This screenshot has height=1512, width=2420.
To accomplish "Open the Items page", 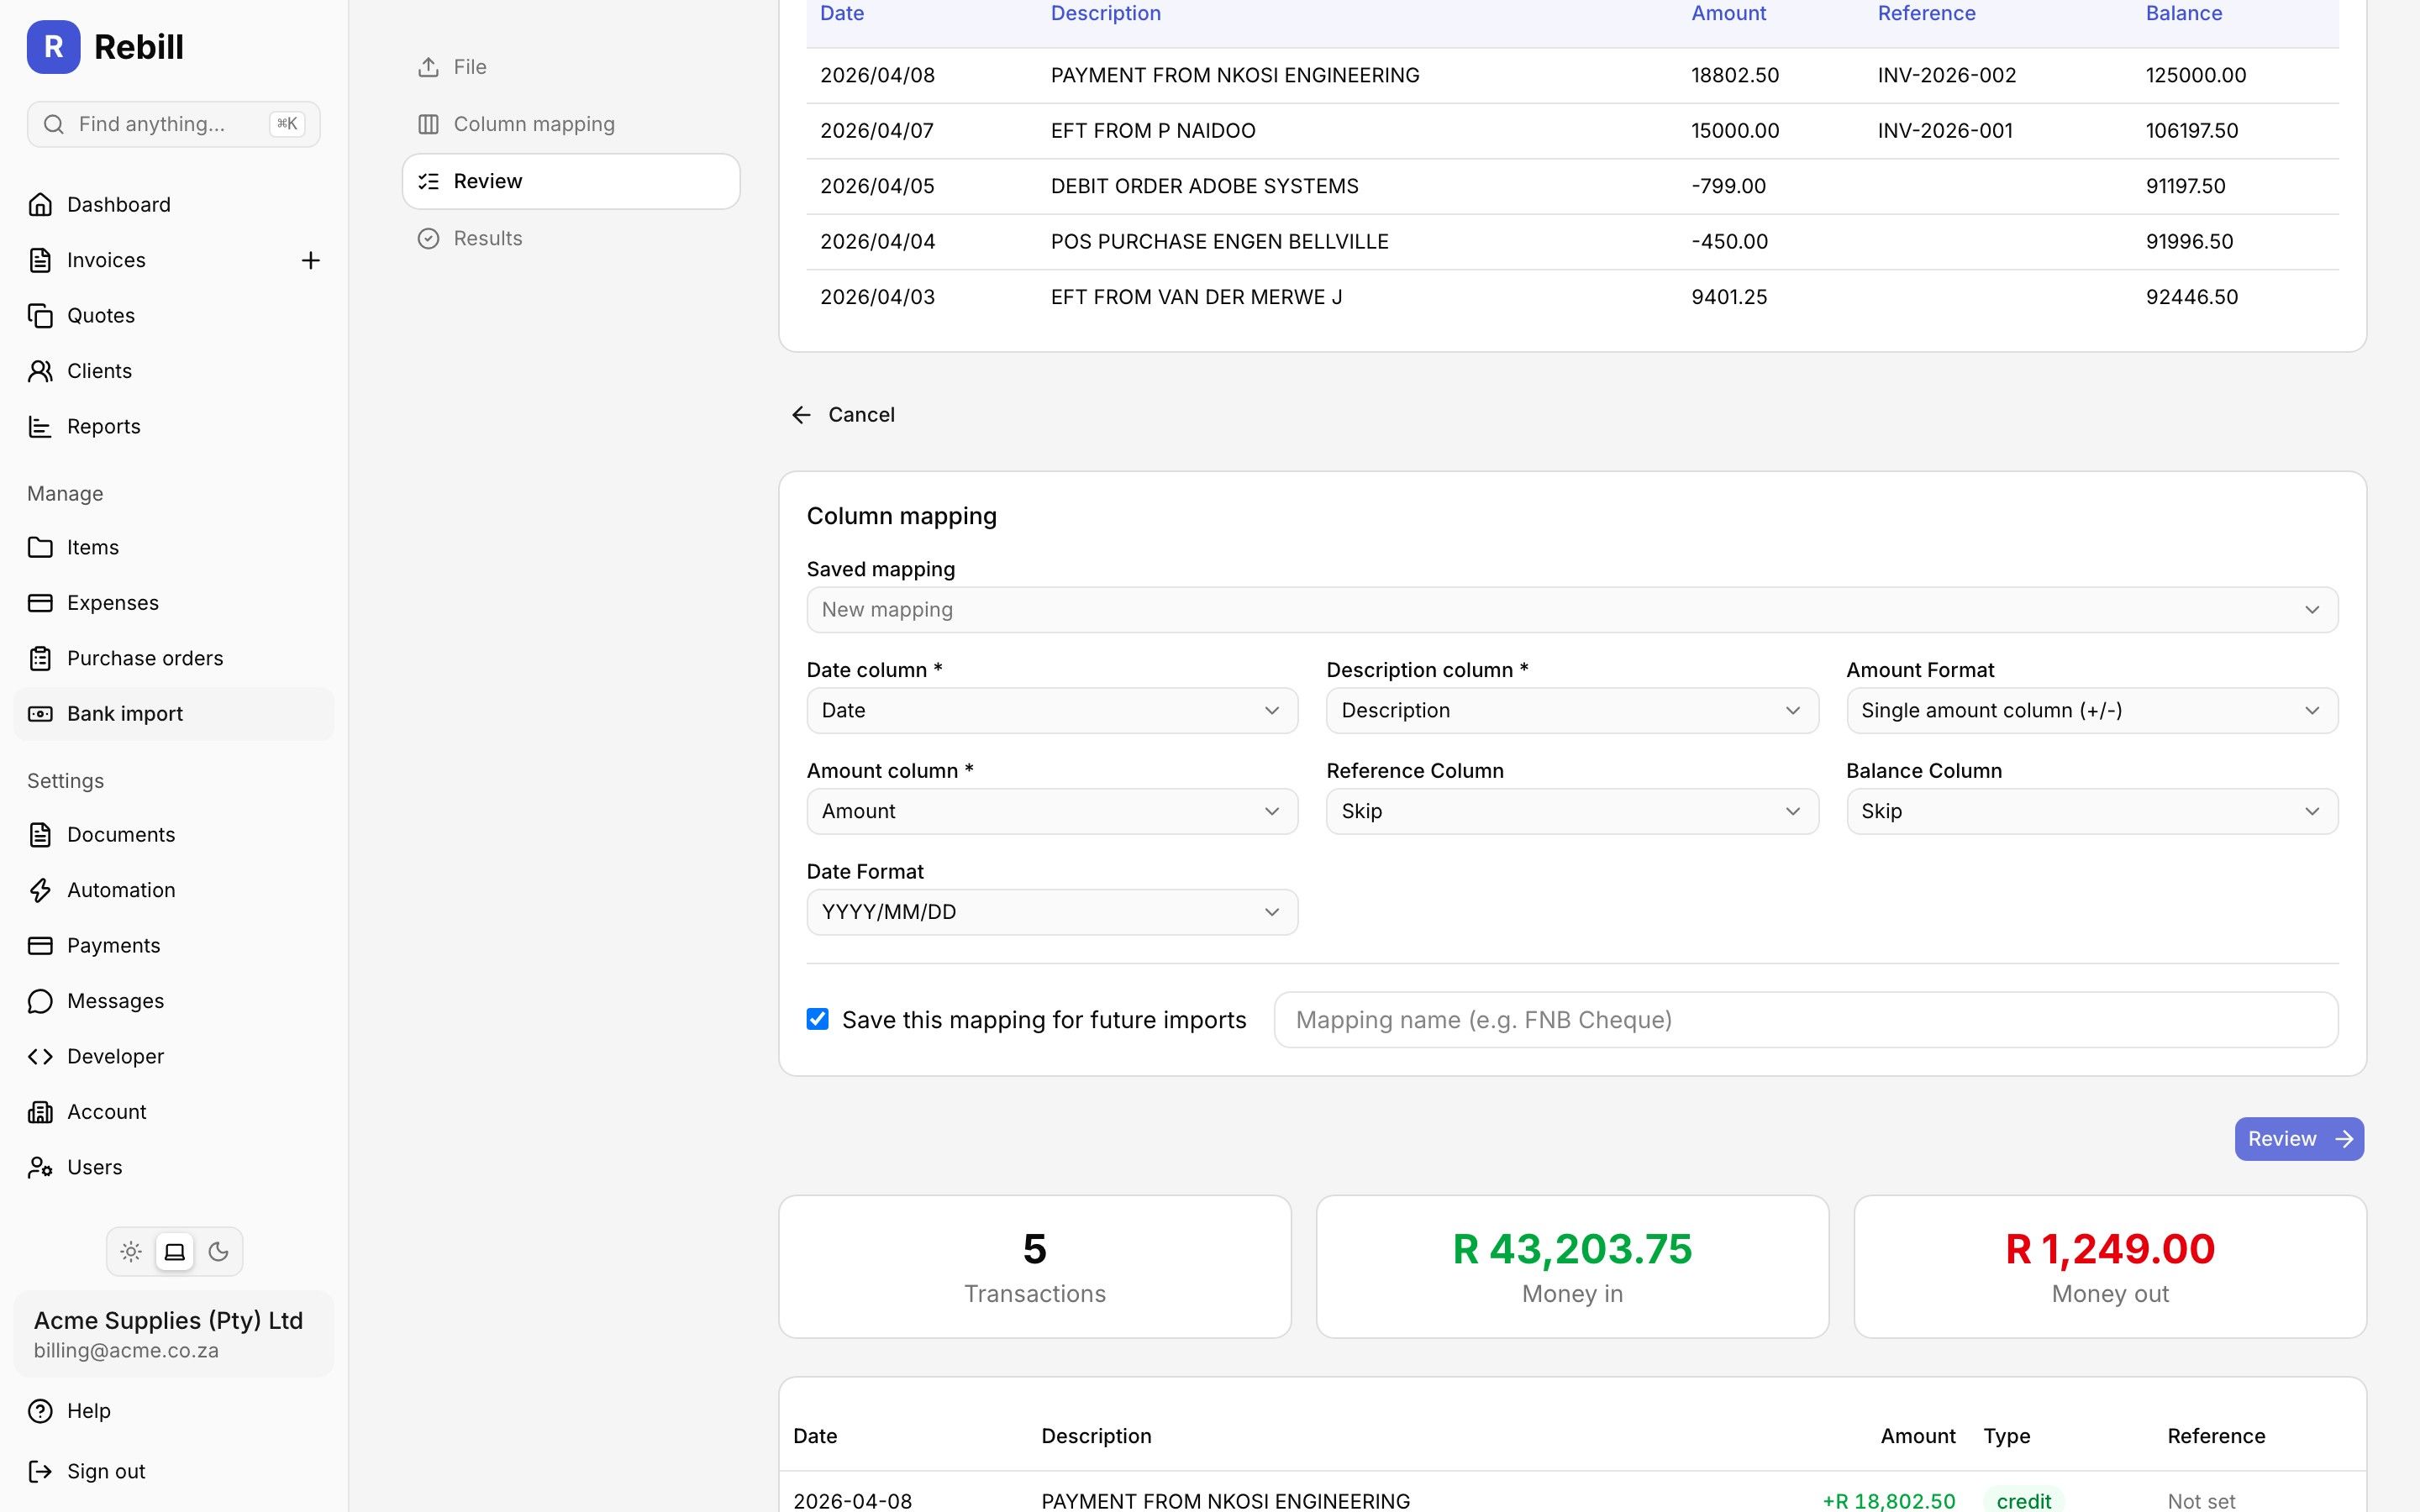I will coord(174,548).
